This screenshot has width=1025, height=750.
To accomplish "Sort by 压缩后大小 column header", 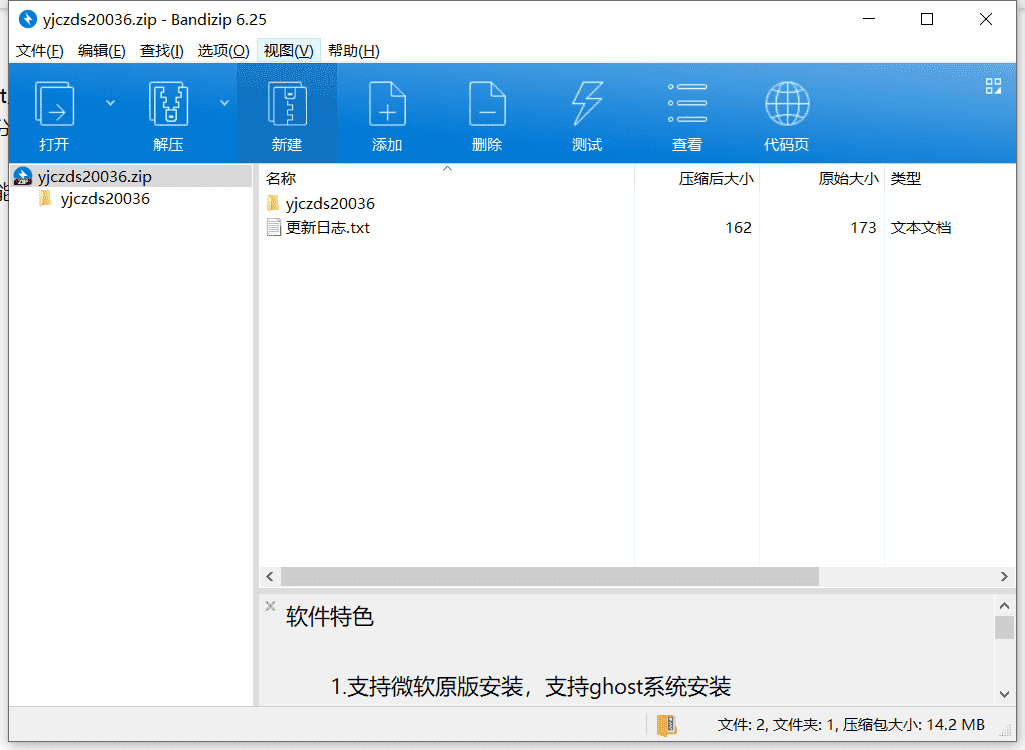I will pos(716,179).
